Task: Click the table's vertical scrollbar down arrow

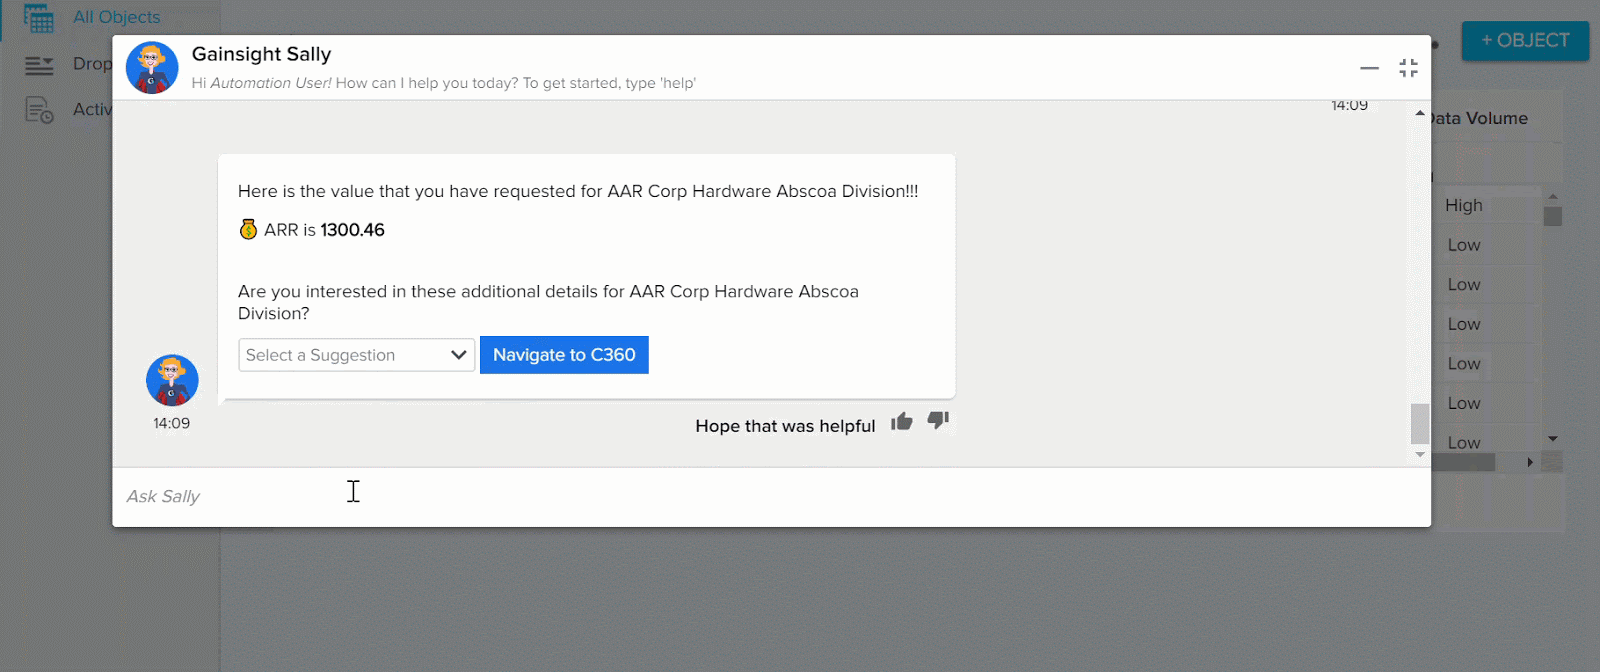Action: click(x=1553, y=439)
